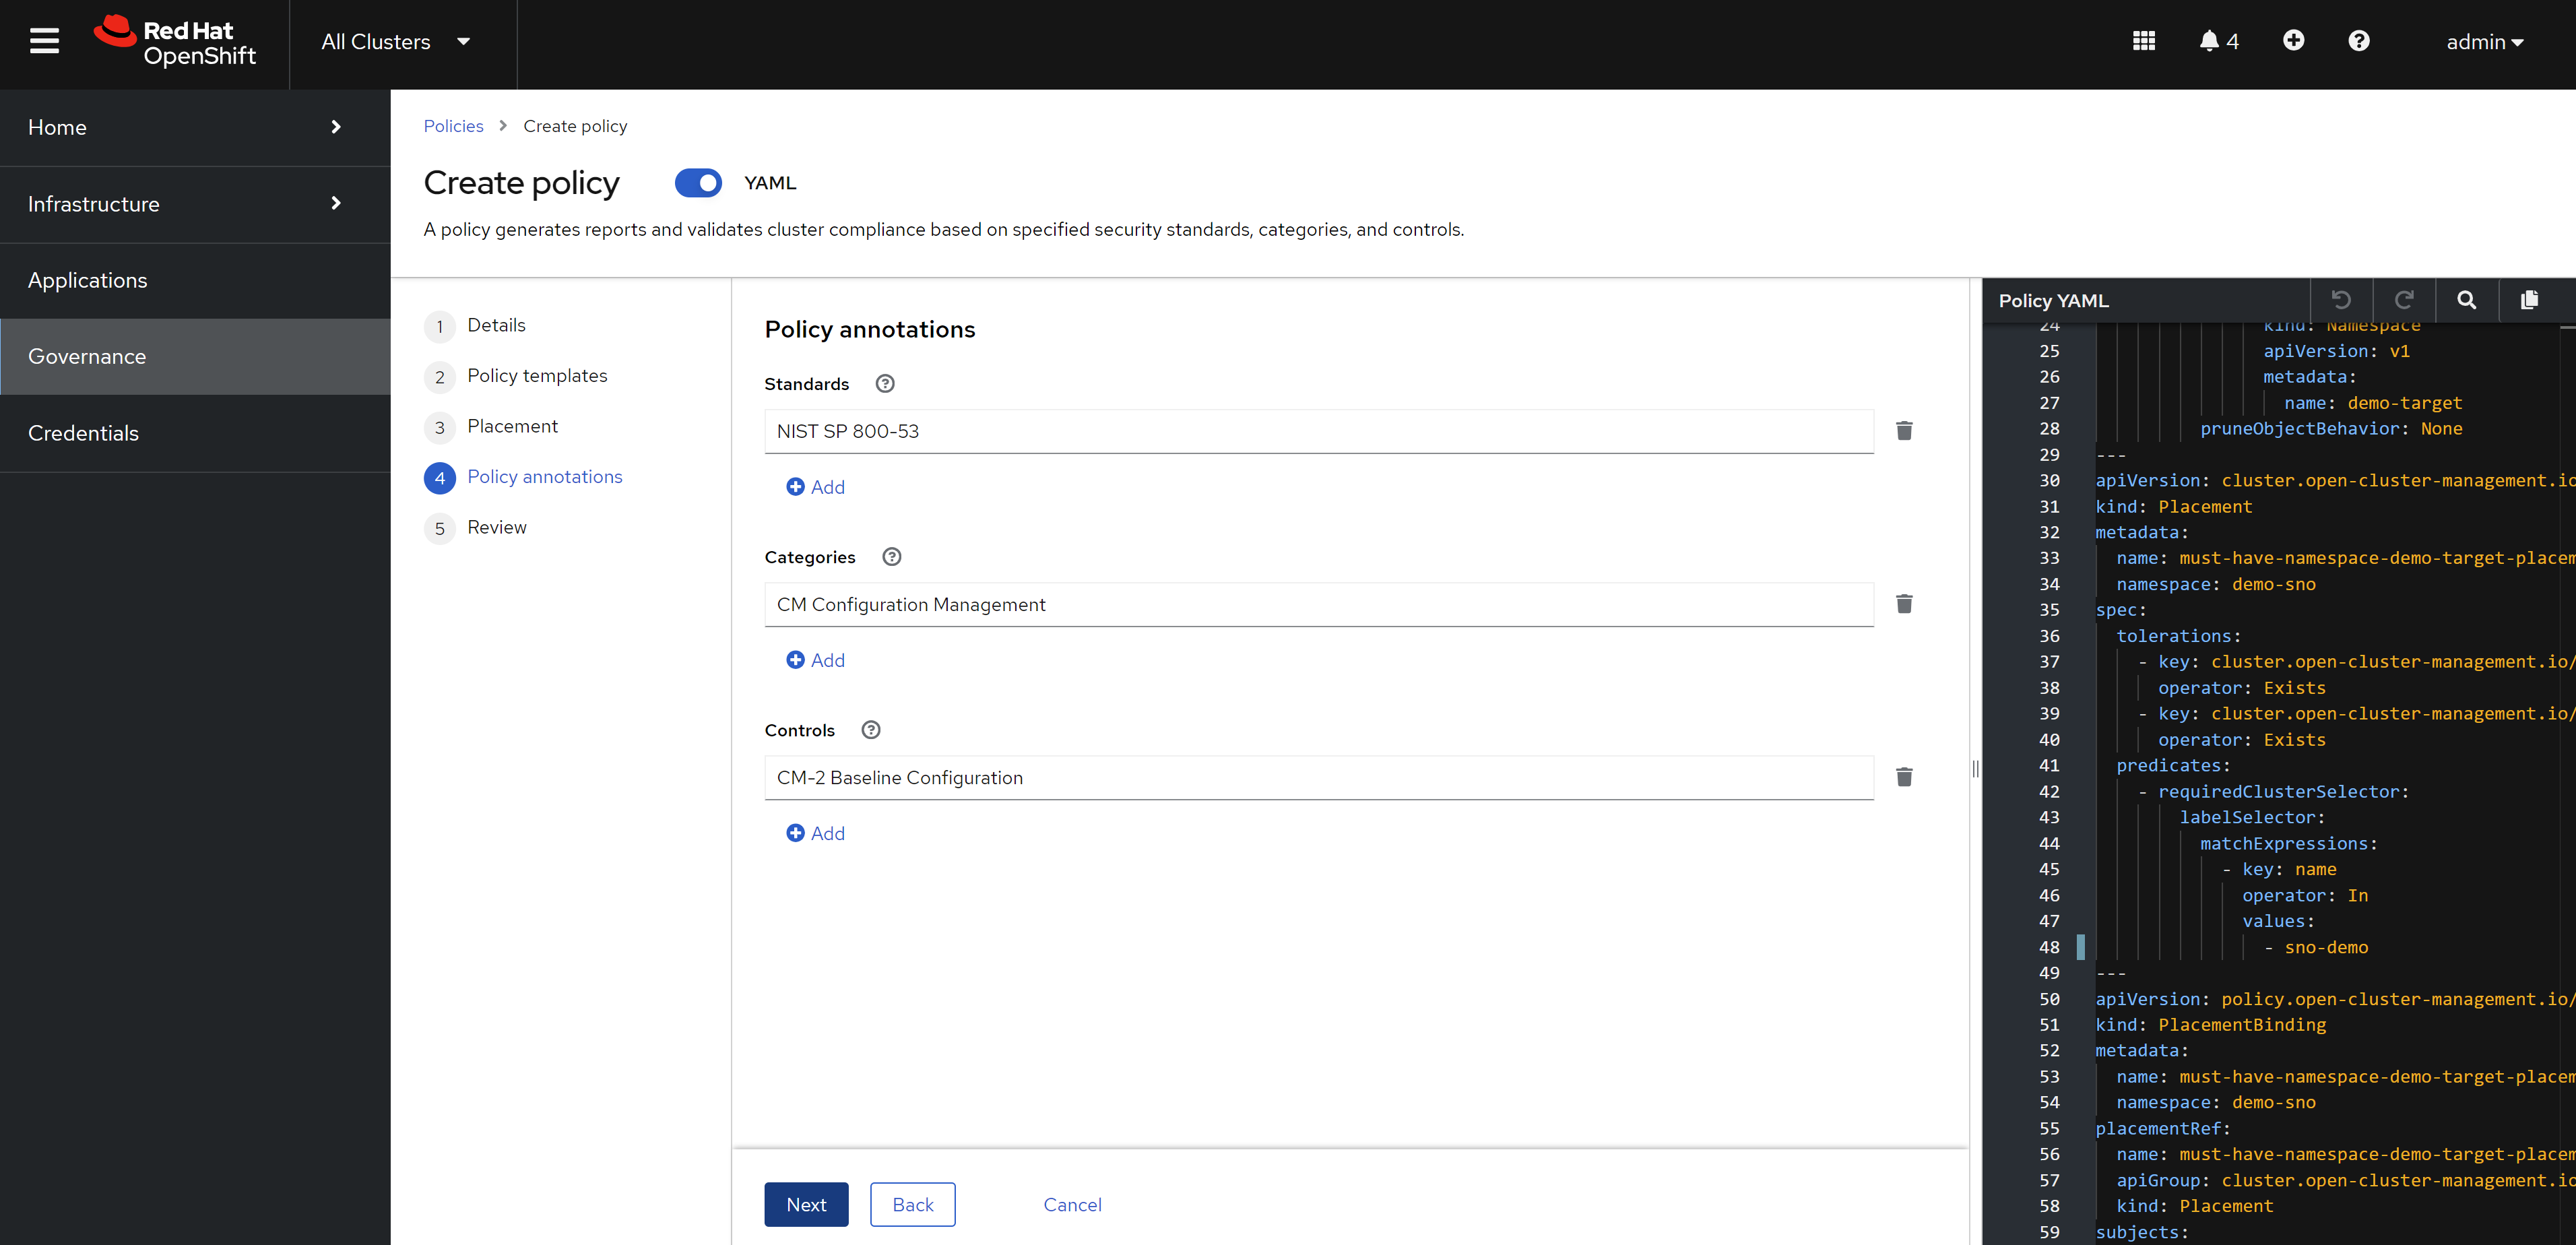
Task: Open the help question mark icon
Action: 2358,41
